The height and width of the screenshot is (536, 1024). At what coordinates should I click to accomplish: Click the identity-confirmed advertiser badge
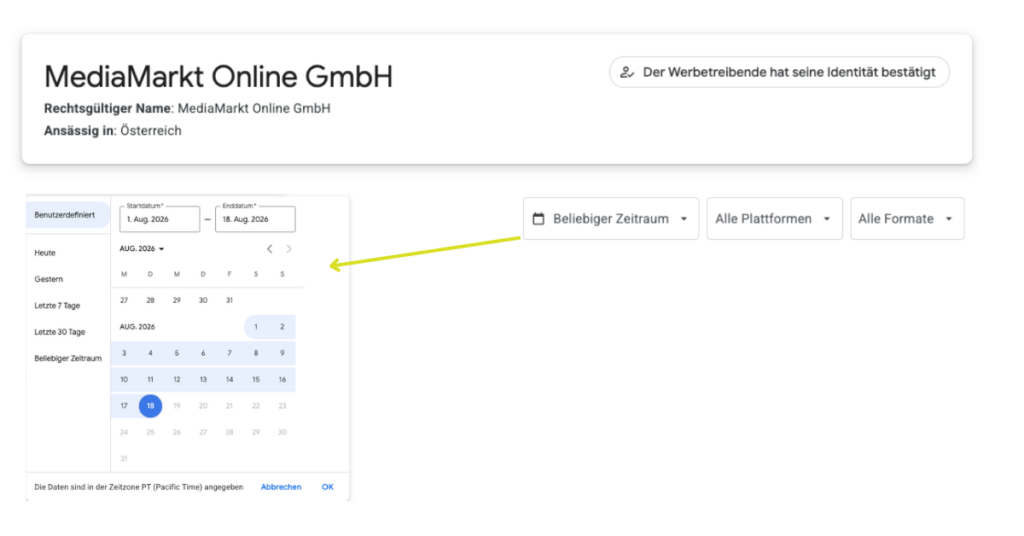779,72
